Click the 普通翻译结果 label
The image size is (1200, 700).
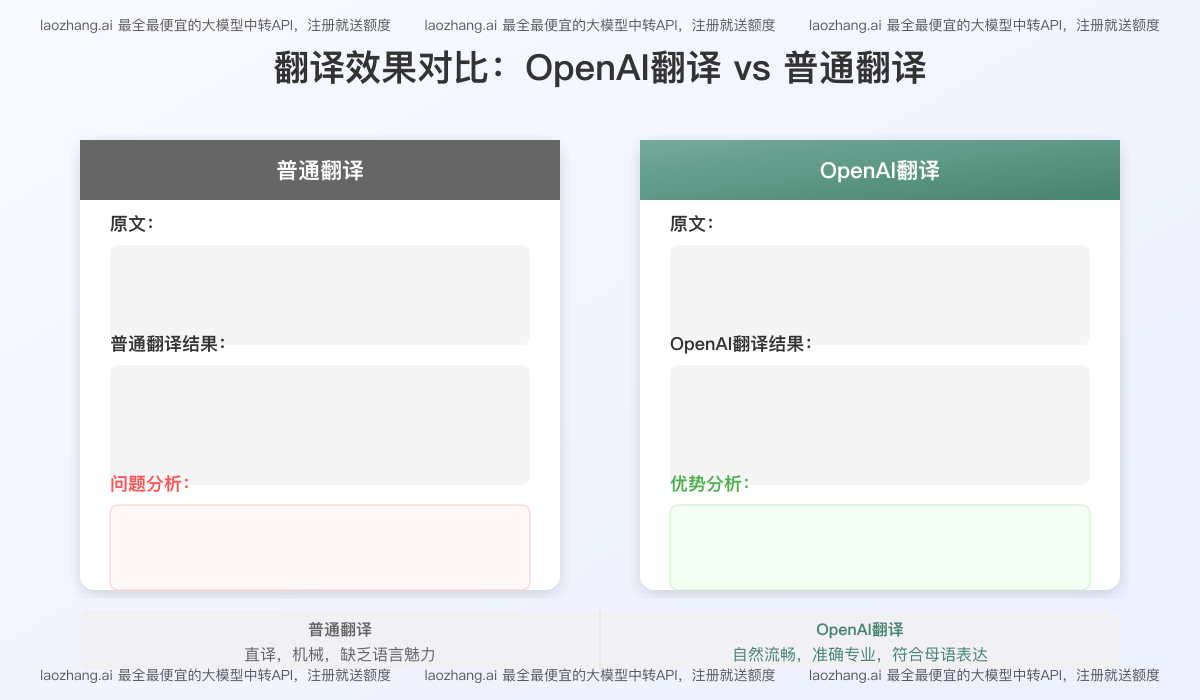(168, 344)
